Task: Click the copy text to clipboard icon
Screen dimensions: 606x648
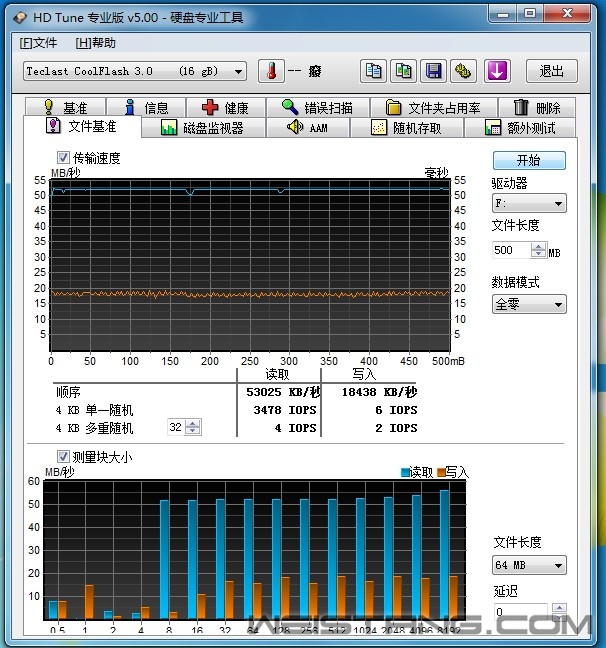Action: tap(374, 71)
